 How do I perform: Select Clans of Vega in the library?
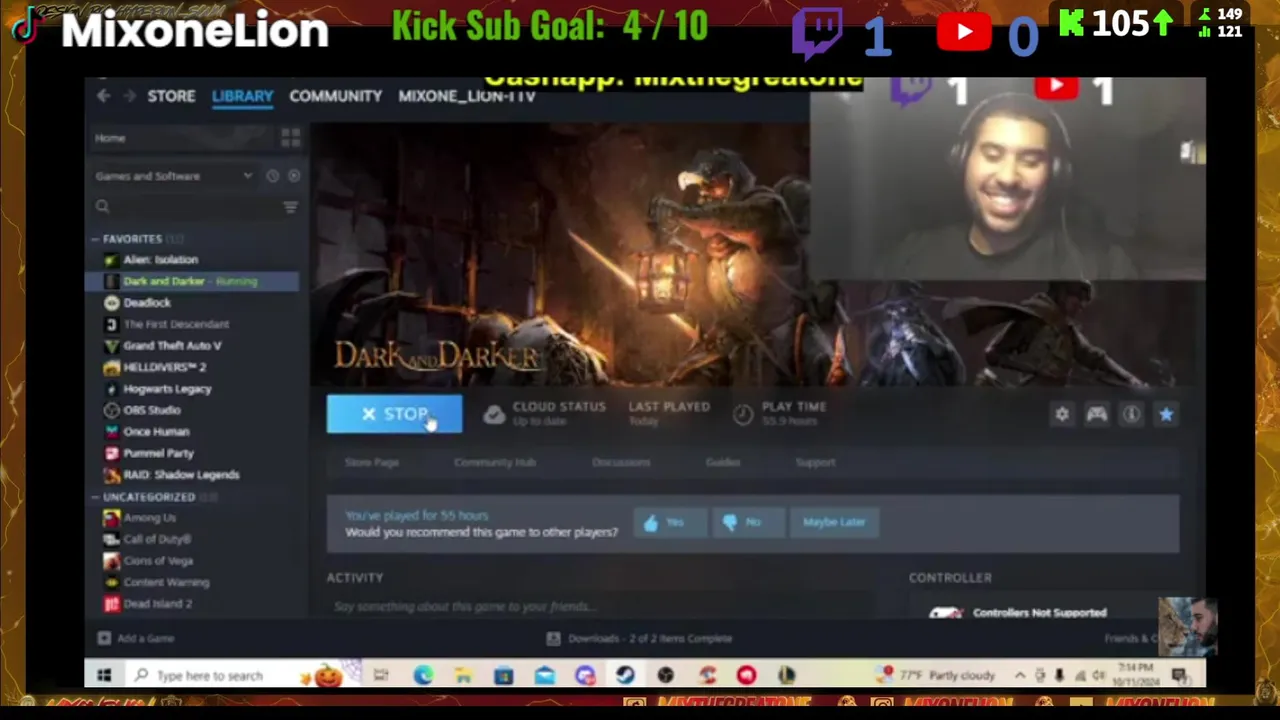(158, 561)
